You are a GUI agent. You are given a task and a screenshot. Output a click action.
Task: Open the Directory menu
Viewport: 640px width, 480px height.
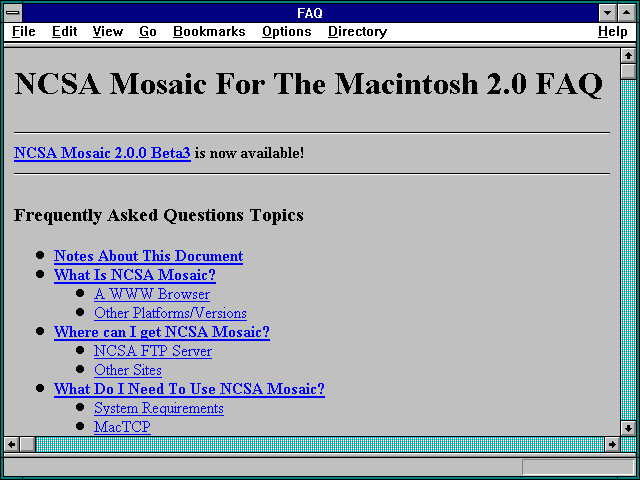358,32
